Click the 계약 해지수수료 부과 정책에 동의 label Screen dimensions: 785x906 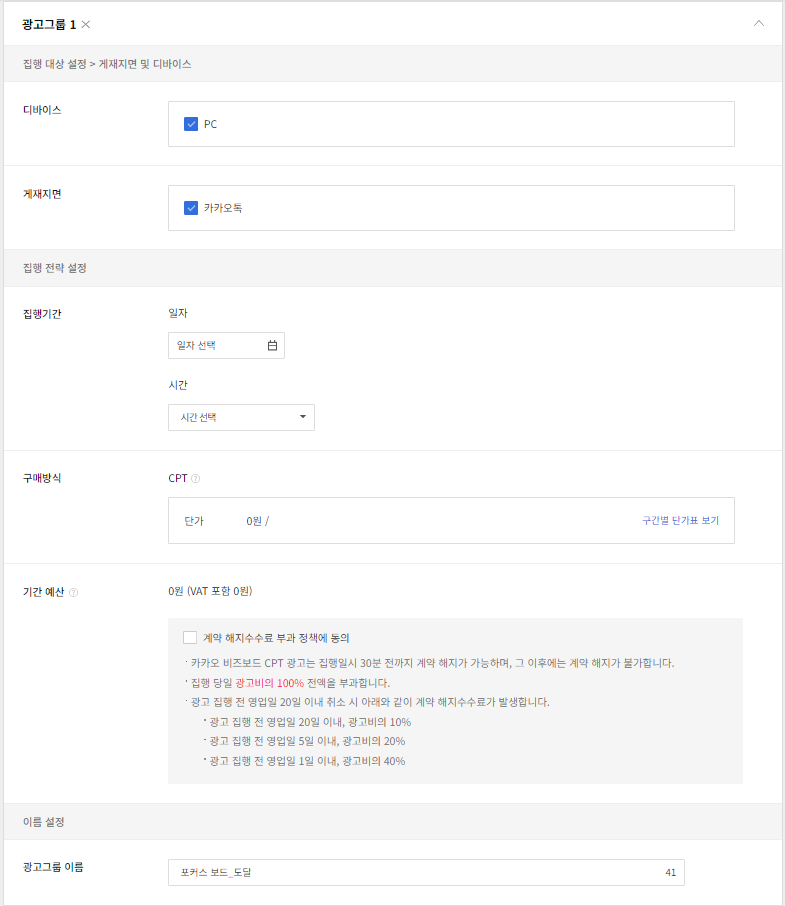(276, 637)
